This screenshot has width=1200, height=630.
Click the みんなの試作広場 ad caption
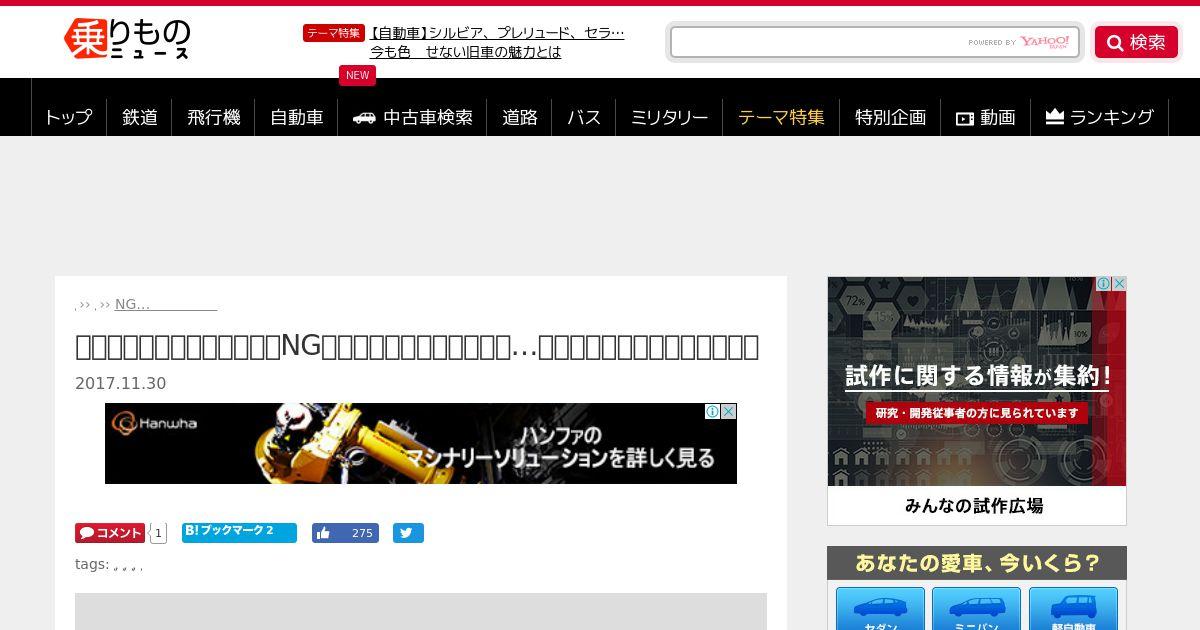coord(974,506)
